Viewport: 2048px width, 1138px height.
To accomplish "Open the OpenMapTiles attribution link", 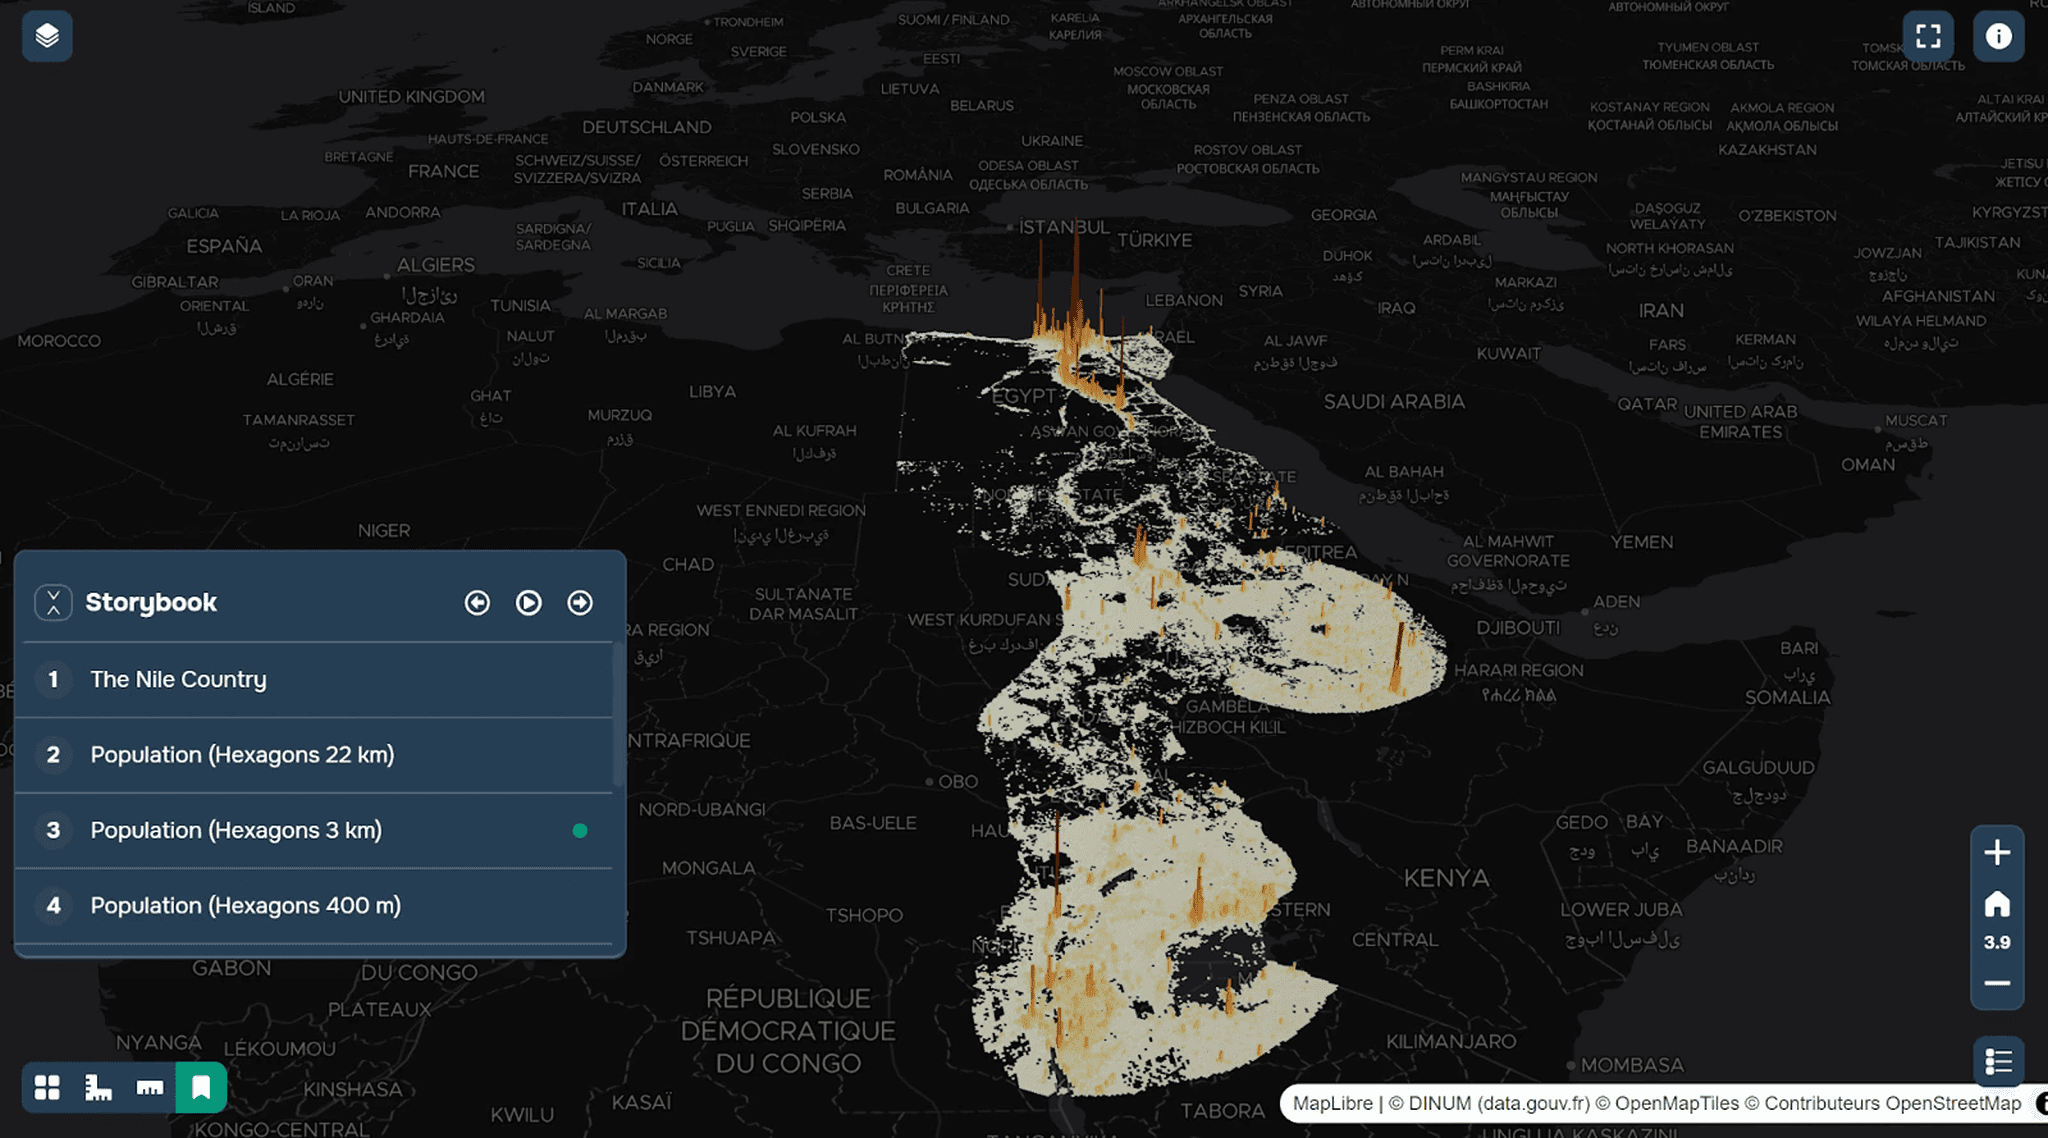I will point(1677,1103).
